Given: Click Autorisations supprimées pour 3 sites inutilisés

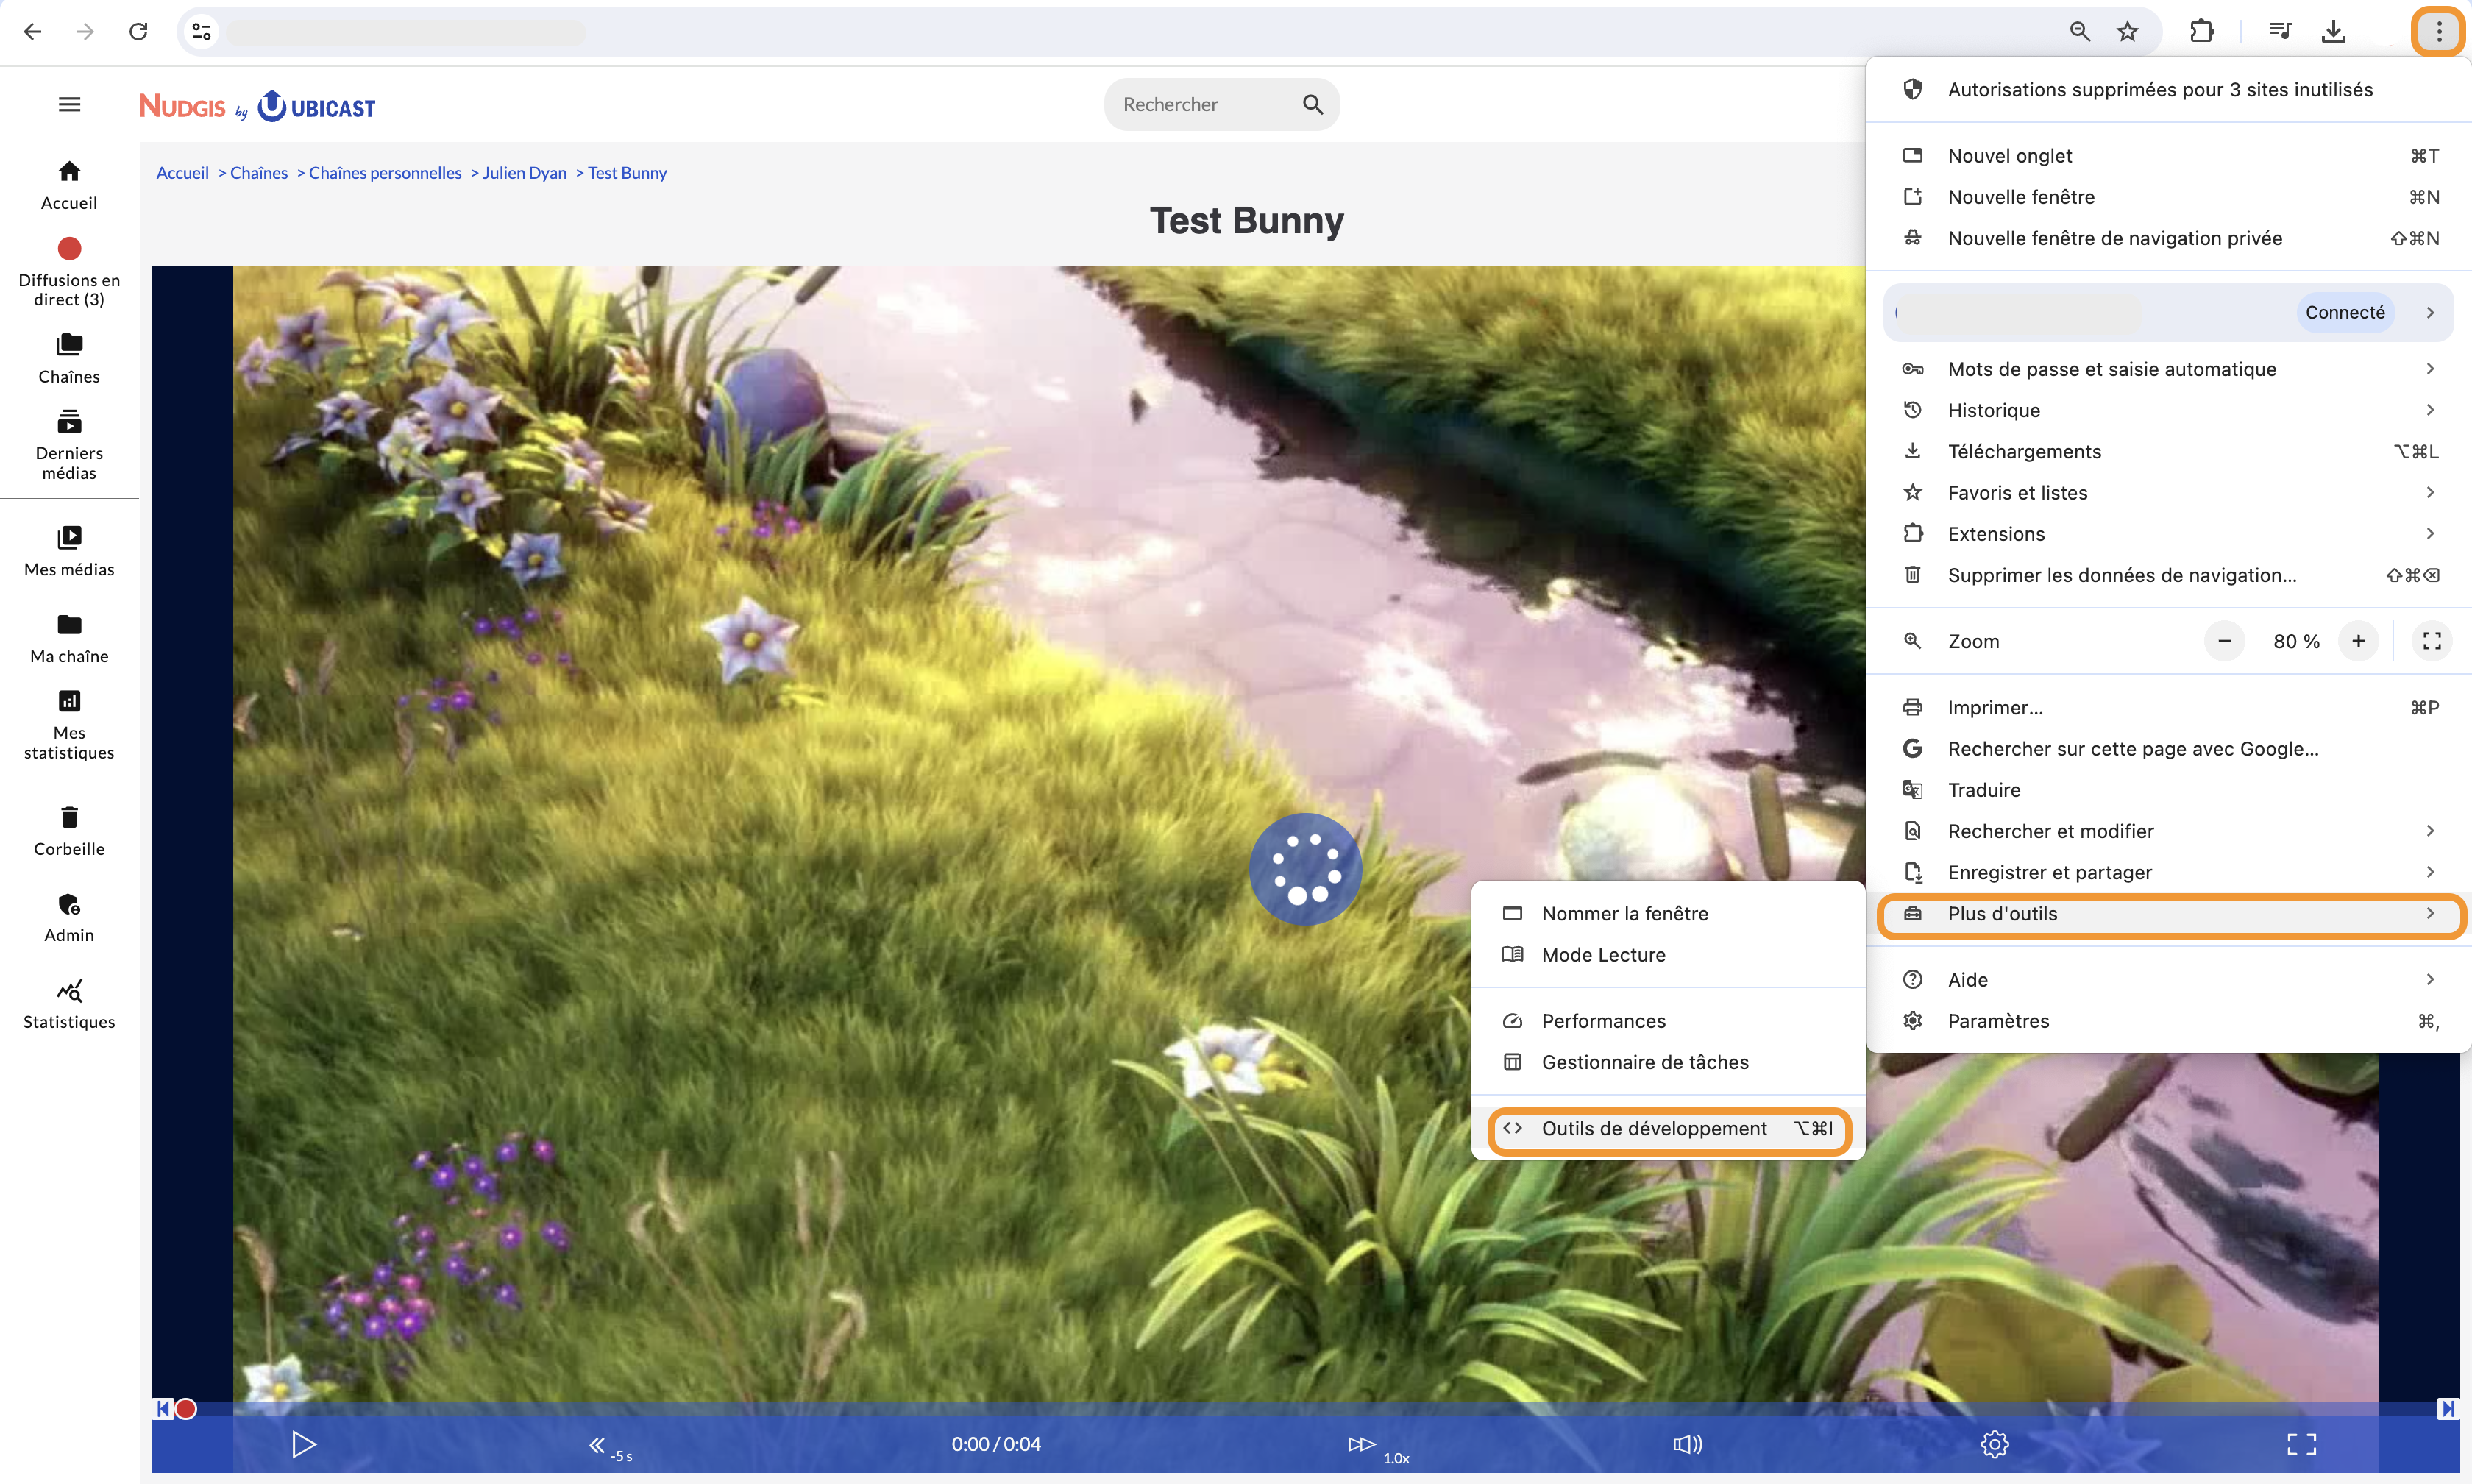Looking at the screenshot, I should coord(2168,89).
